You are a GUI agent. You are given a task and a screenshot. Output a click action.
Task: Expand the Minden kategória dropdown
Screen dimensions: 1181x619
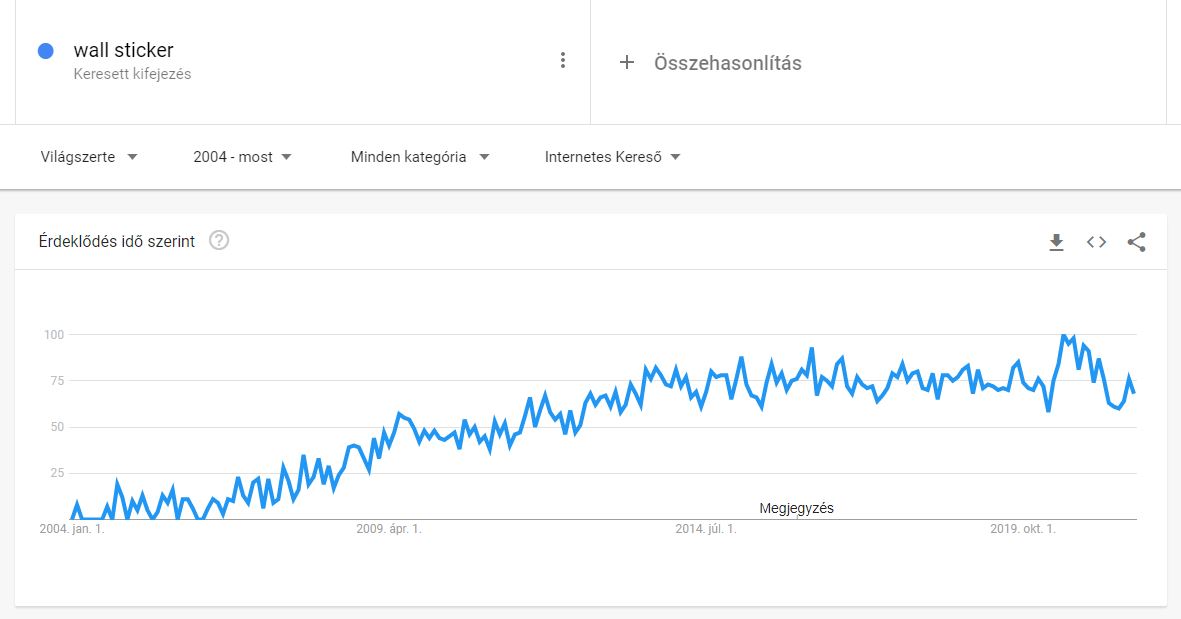(x=420, y=157)
